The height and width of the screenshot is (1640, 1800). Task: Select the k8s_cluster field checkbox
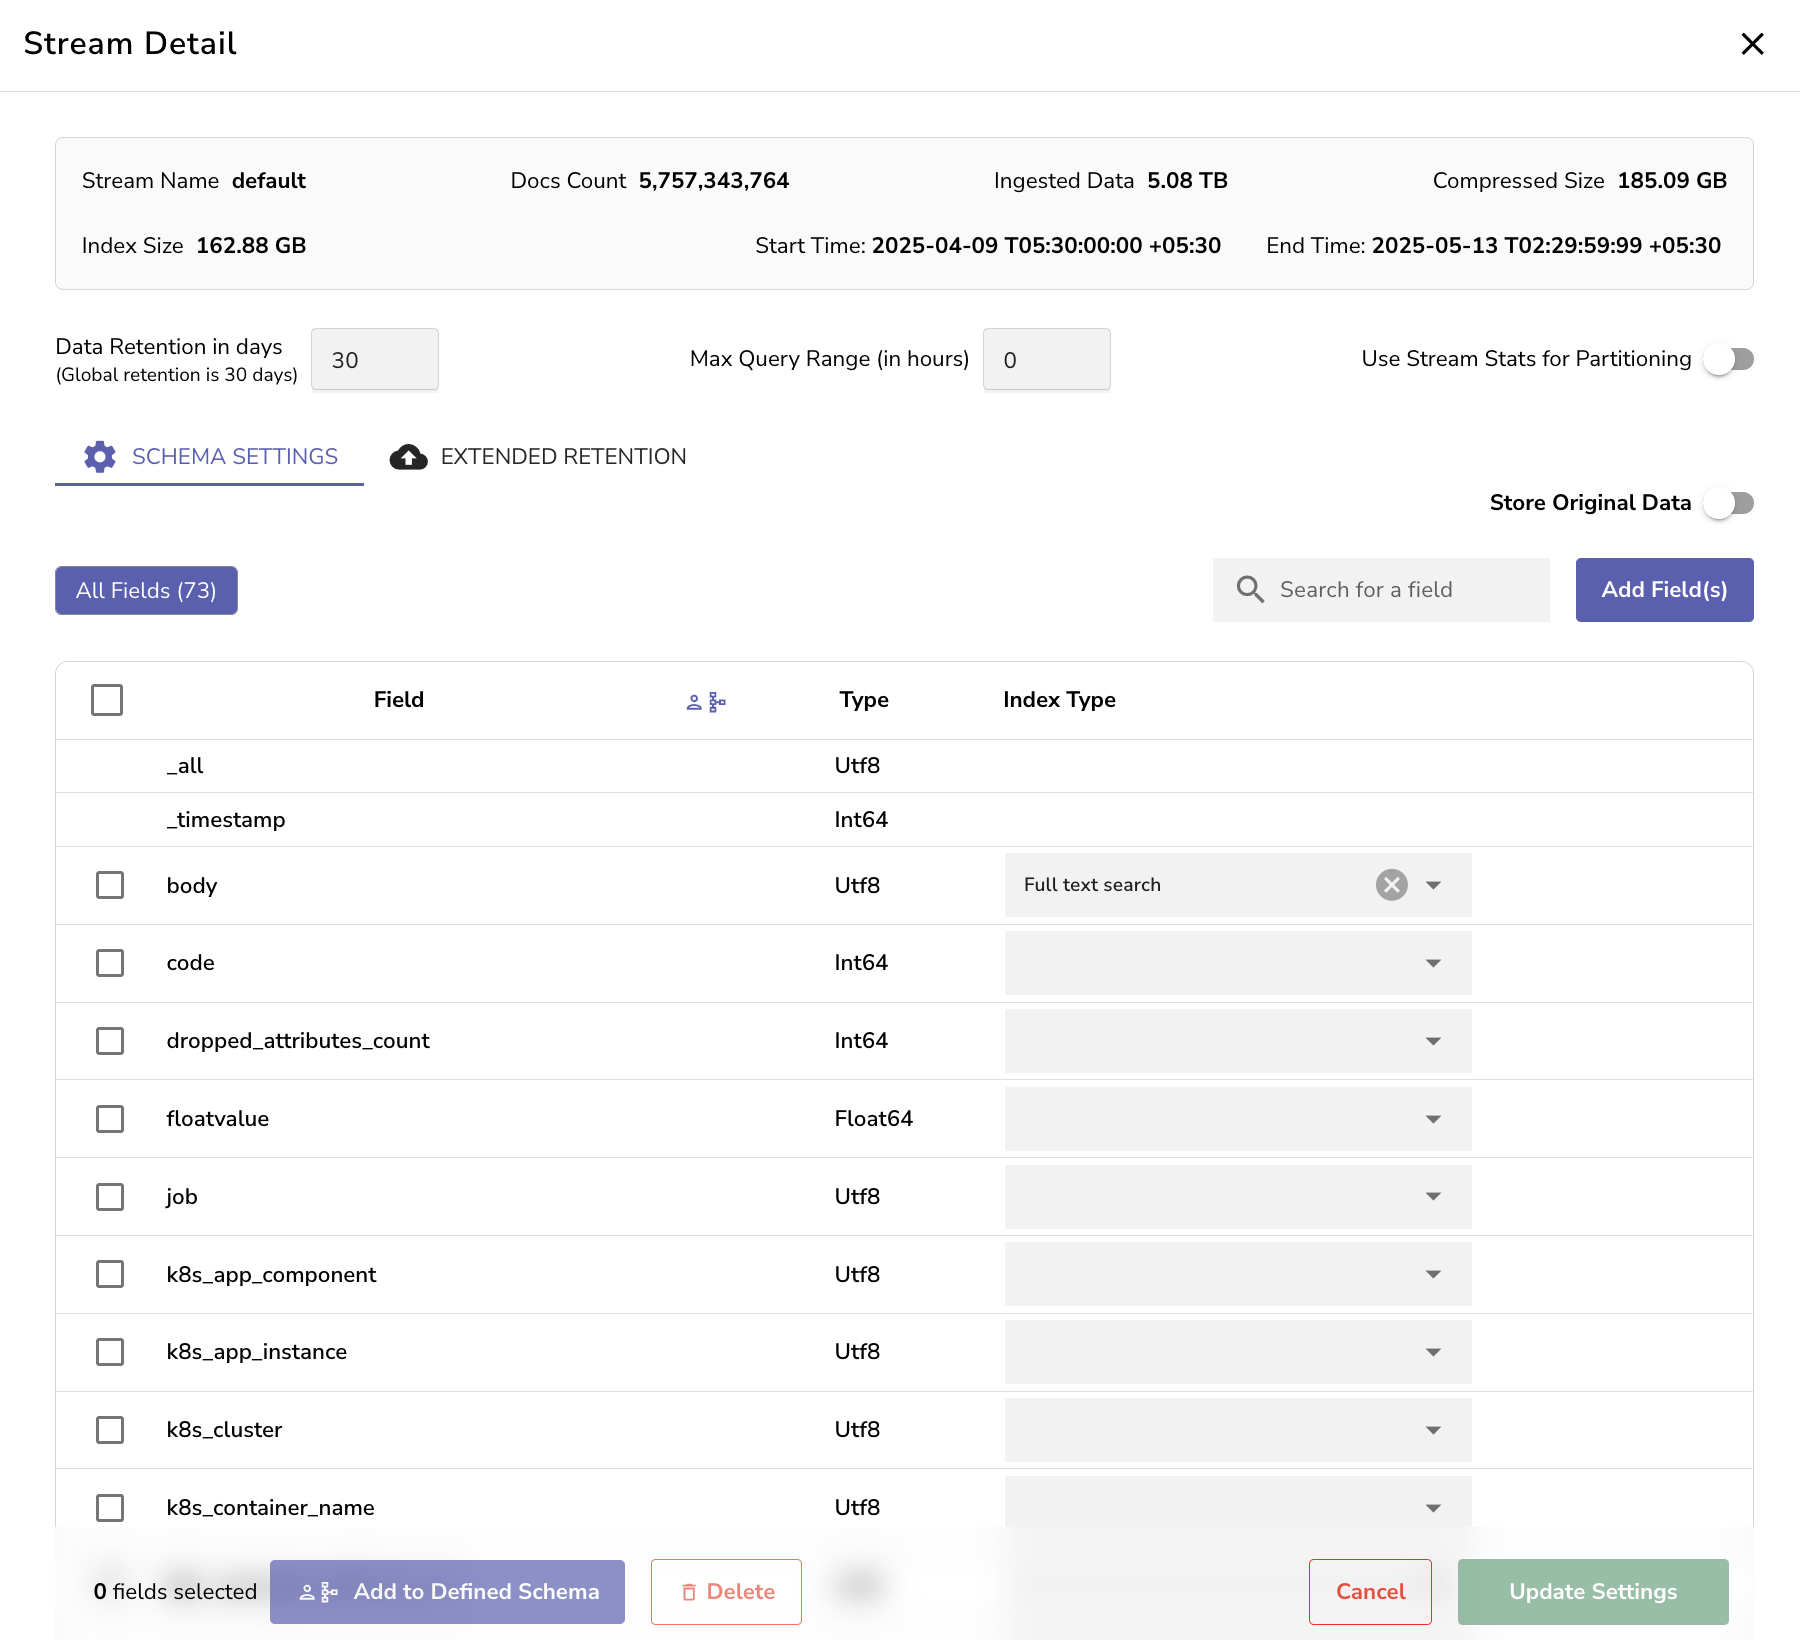coord(110,1430)
